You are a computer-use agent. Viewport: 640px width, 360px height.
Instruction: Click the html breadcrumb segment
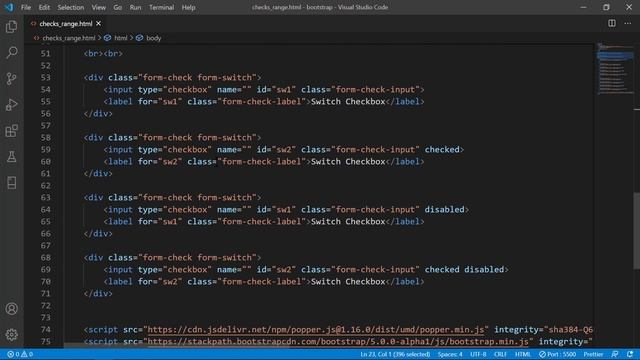click(121, 38)
